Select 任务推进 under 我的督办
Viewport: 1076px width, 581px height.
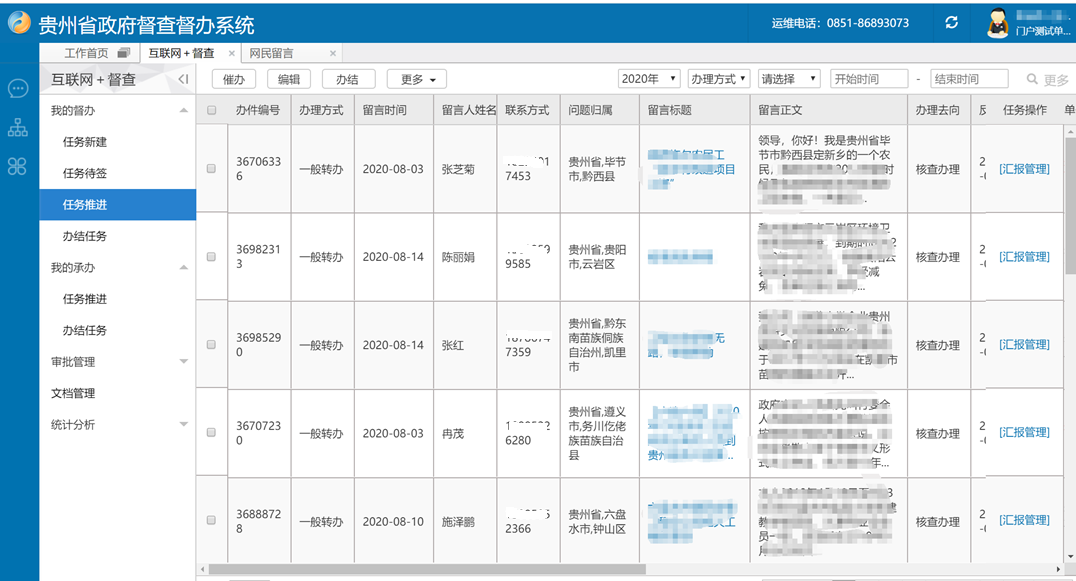pos(117,204)
